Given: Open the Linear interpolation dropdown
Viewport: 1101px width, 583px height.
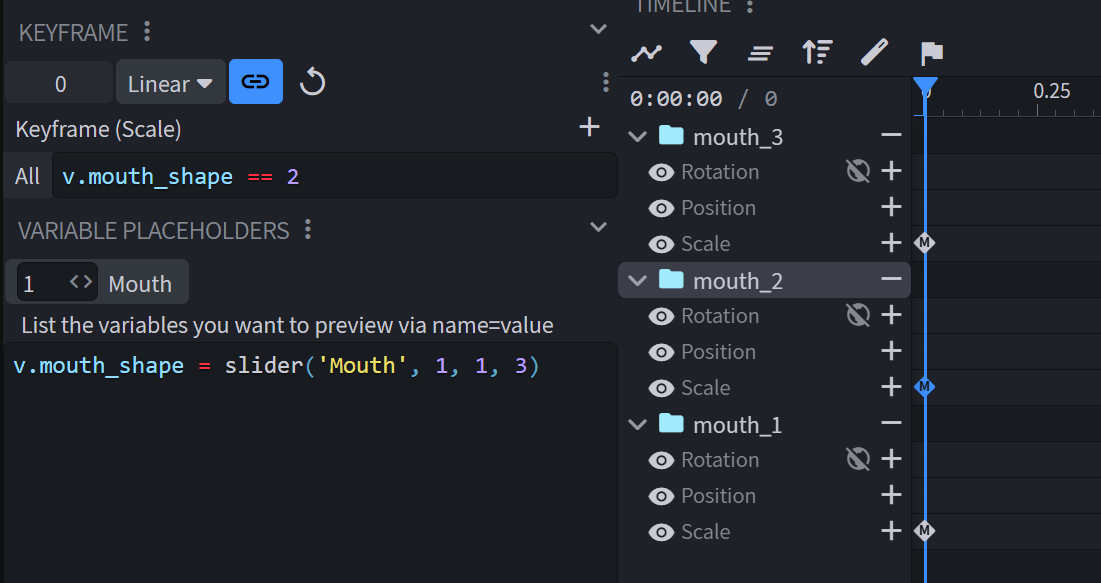Looking at the screenshot, I should pos(170,84).
